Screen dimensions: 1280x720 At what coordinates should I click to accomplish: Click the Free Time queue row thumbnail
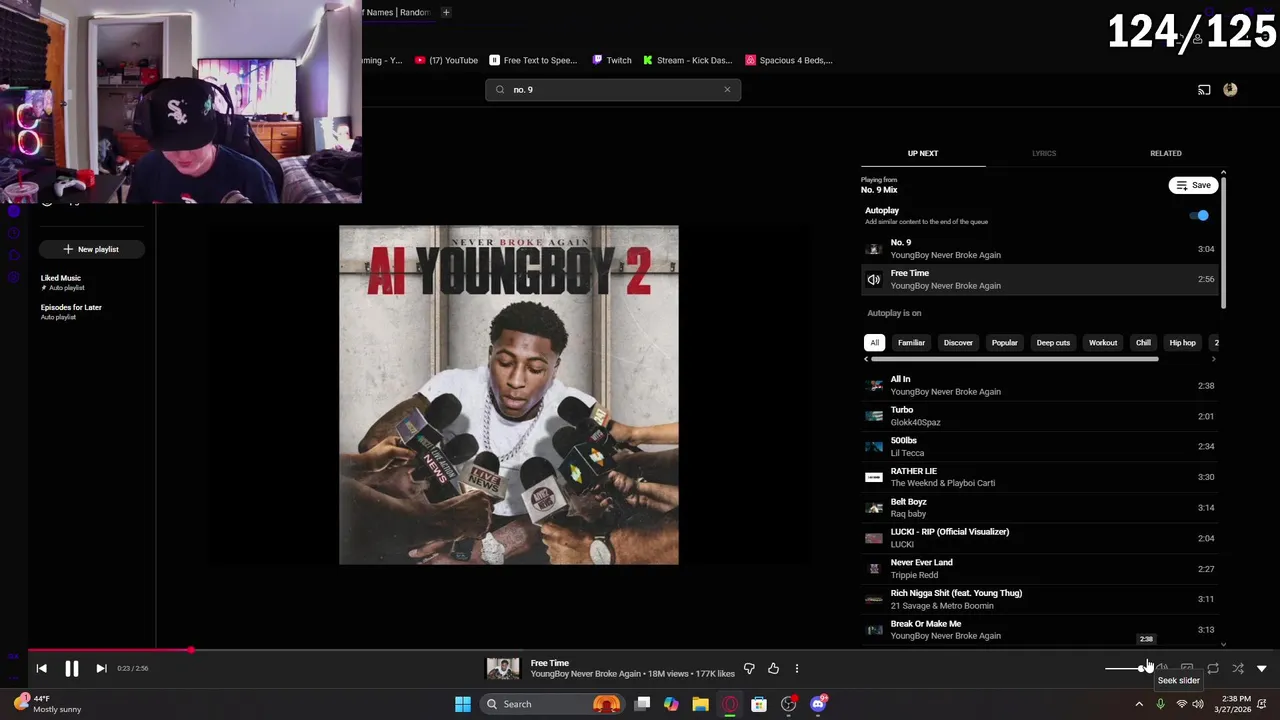874,280
